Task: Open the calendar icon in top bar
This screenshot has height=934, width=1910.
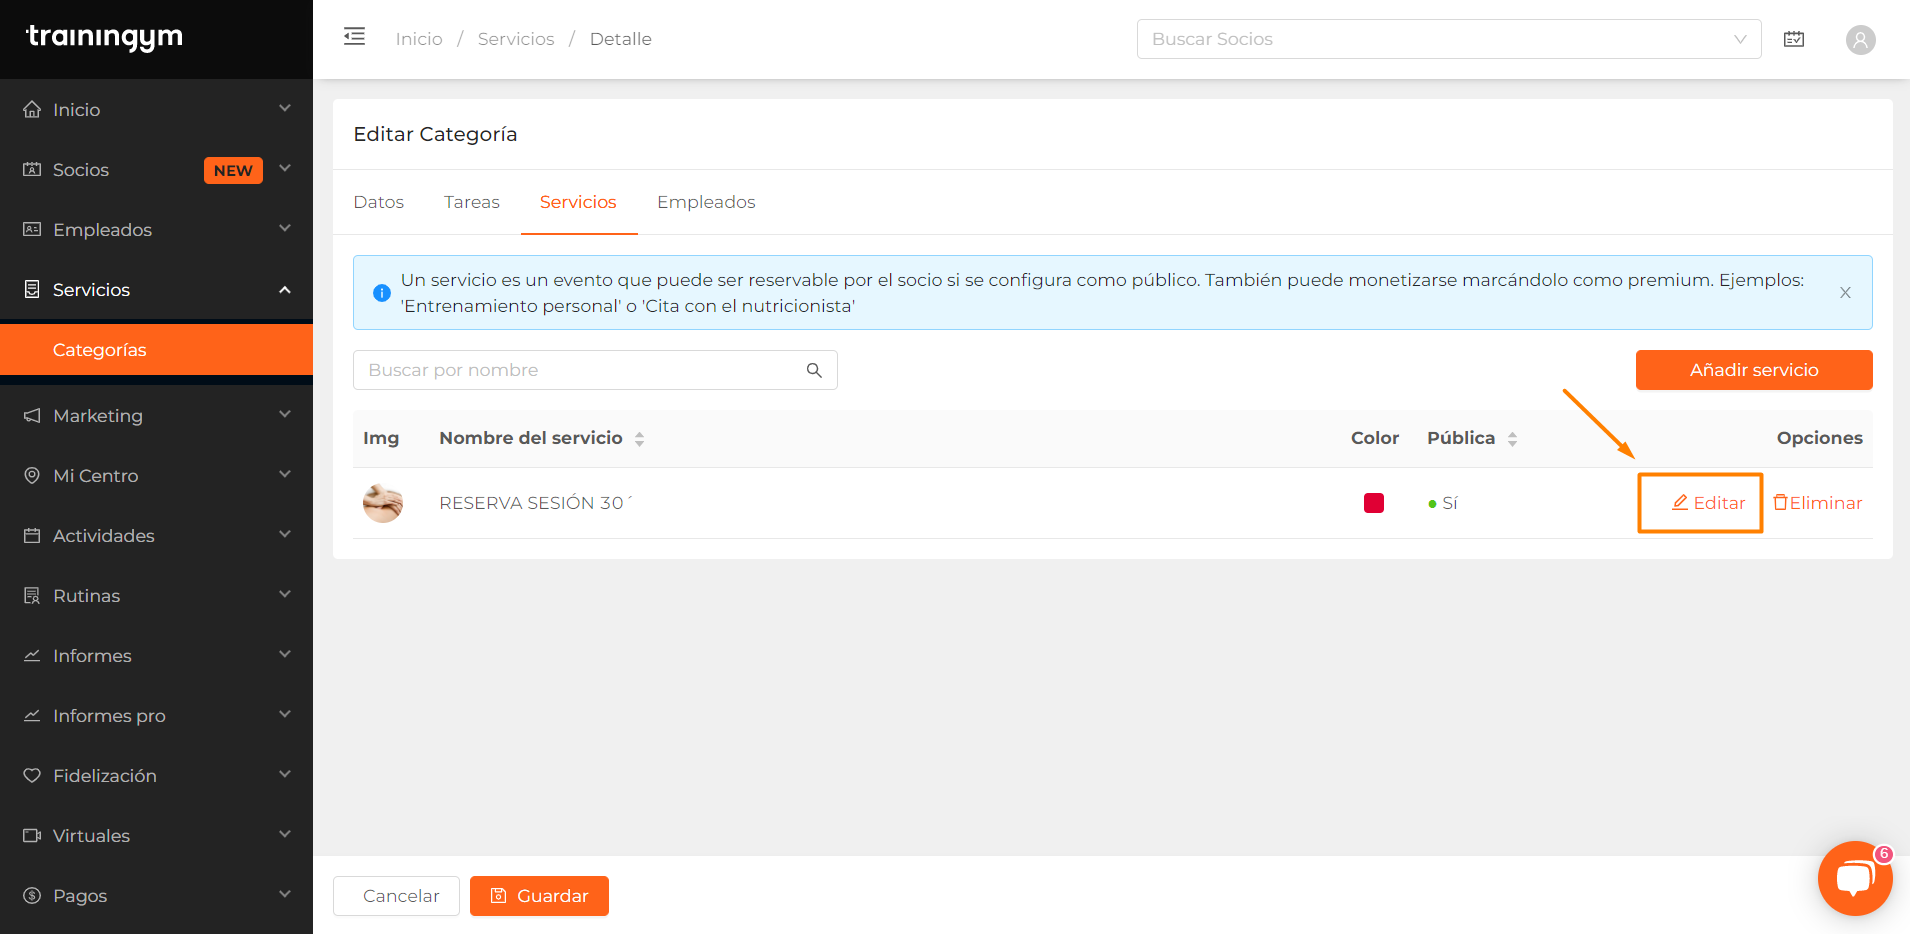Action: tap(1794, 39)
